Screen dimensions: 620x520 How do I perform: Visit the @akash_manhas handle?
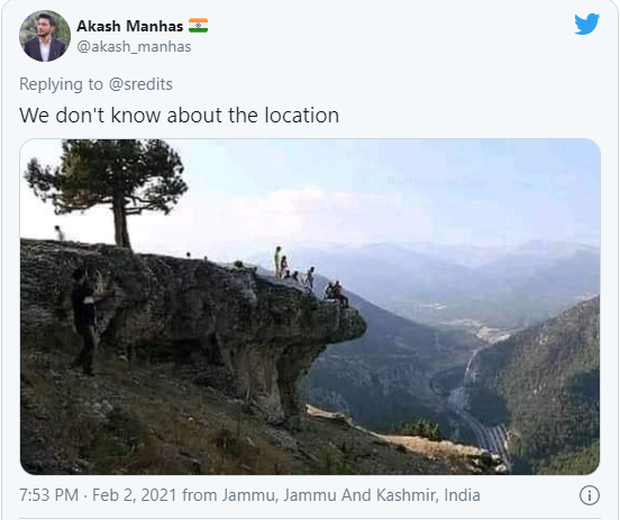pos(134,47)
